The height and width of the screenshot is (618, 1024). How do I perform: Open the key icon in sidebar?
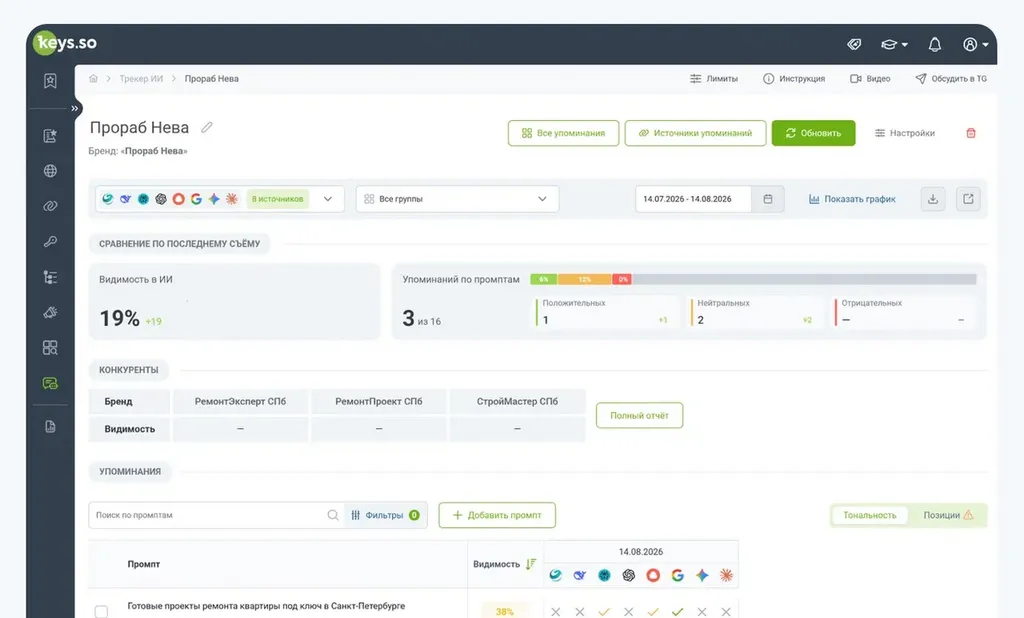pos(50,242)
